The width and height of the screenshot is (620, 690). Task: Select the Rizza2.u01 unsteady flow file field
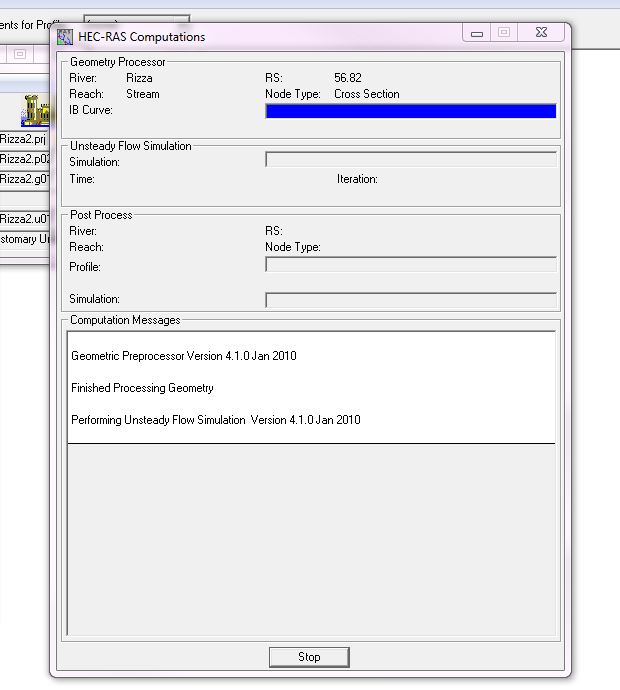pyautogui.click(x=24, y=219)
